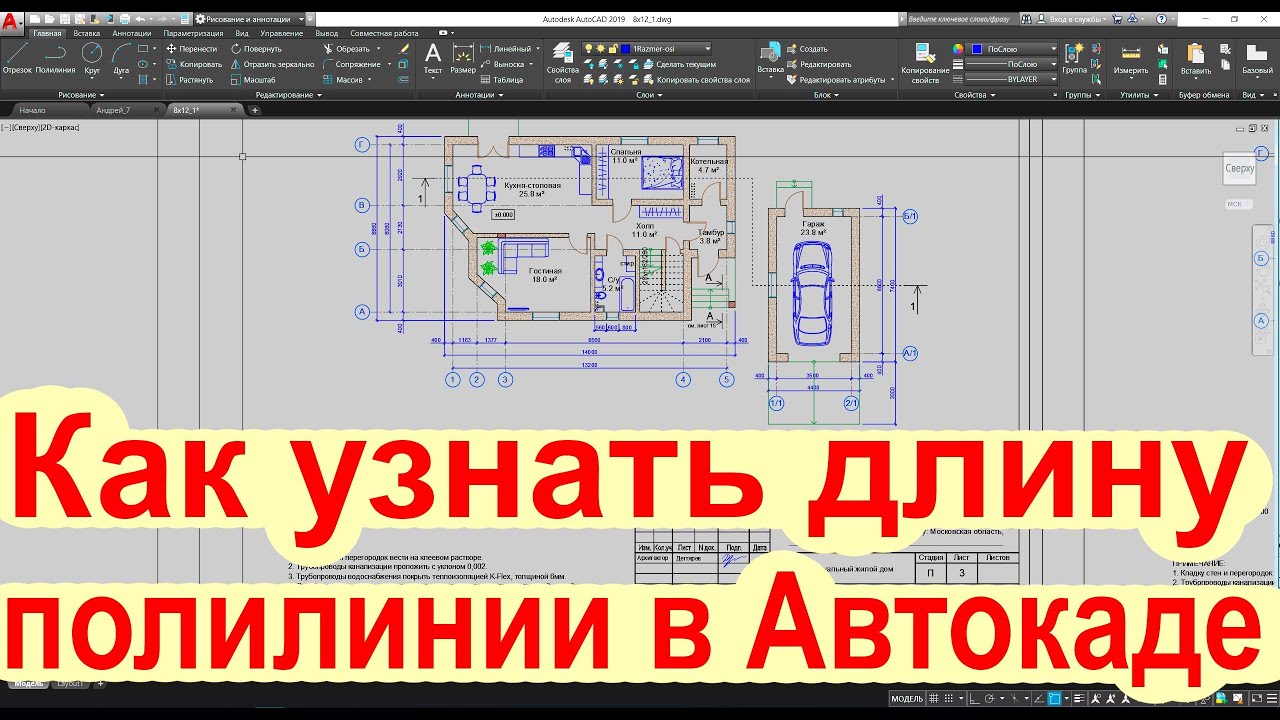Viewport: 1280px width, 720px height.
Task: Click the blue layer color swatch
Action: pyautogui.click(x=626, y=48)
